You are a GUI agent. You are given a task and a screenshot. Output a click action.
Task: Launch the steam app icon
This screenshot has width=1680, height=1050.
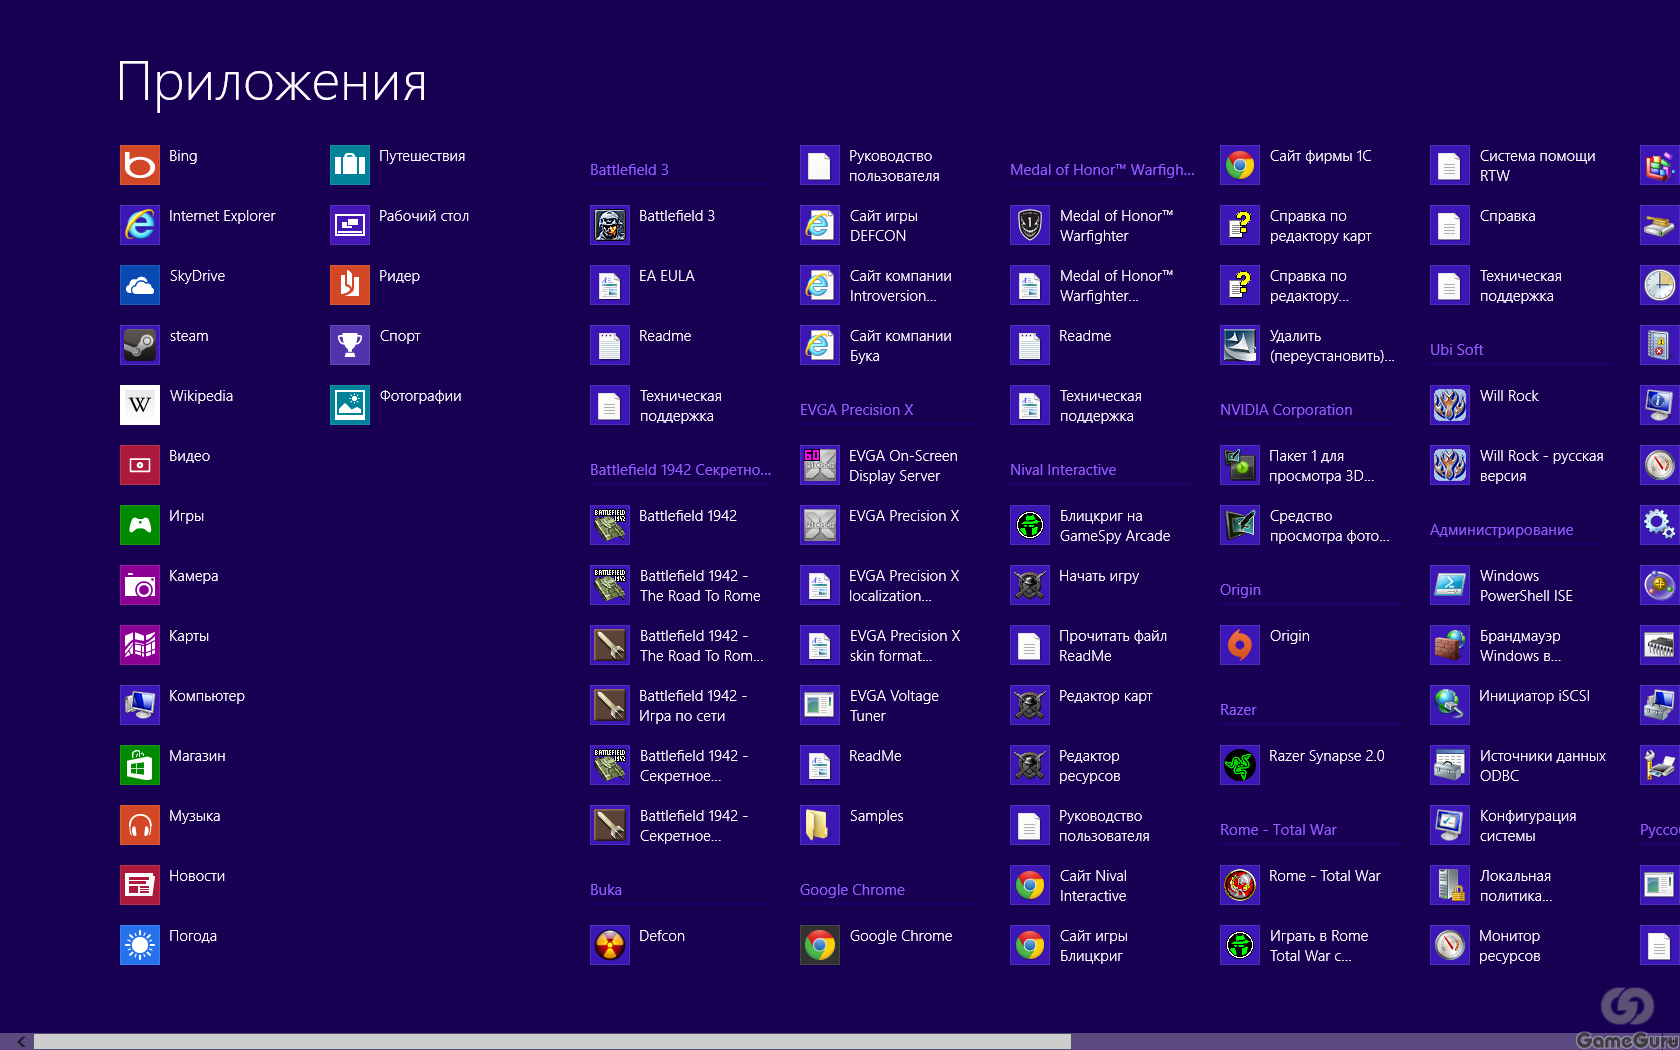(x=140, y=345)
